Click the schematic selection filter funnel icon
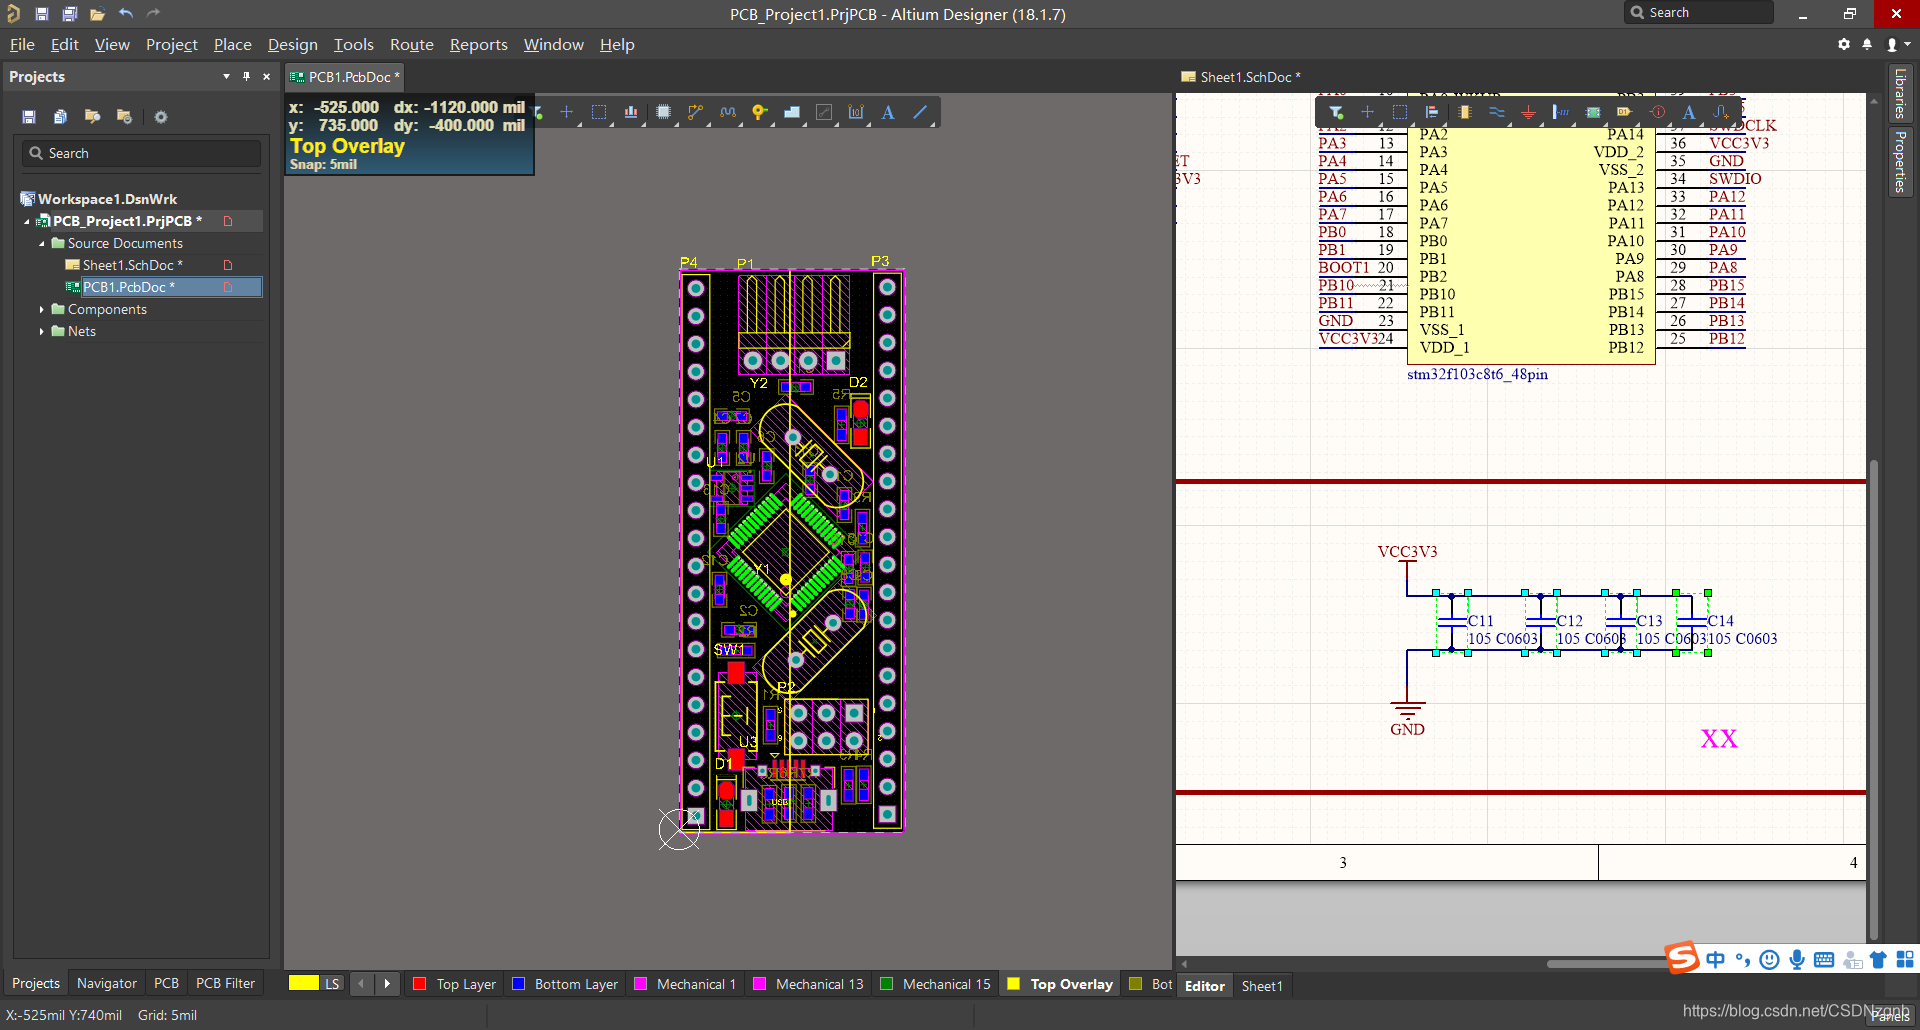 [x=1336, y=112]
